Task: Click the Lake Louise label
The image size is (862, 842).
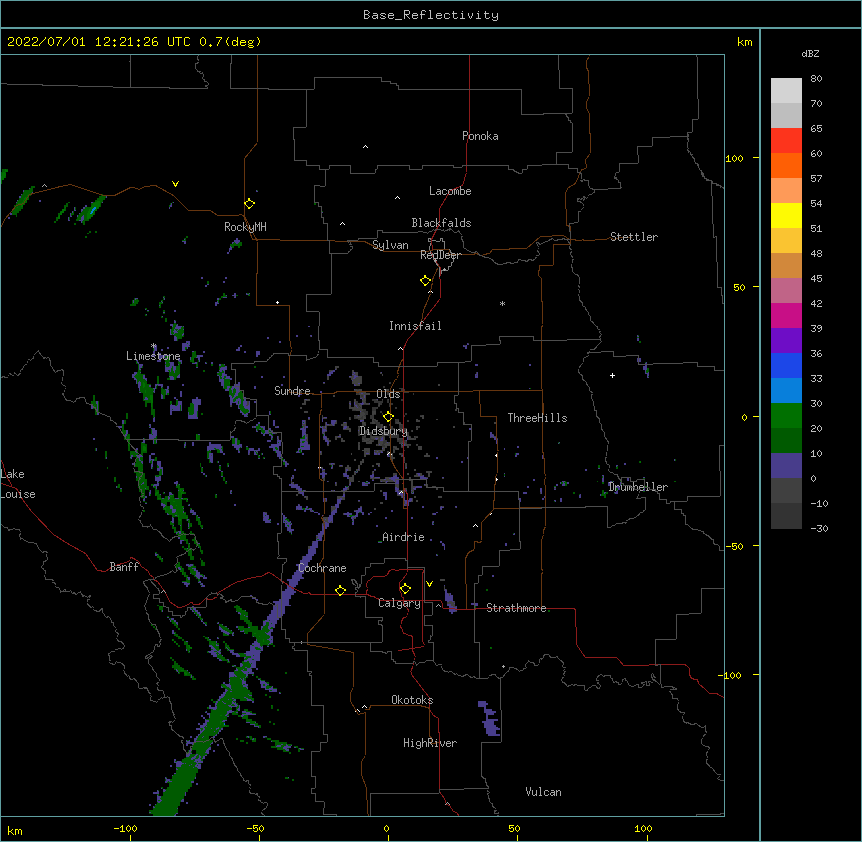Action: point(16,484)
